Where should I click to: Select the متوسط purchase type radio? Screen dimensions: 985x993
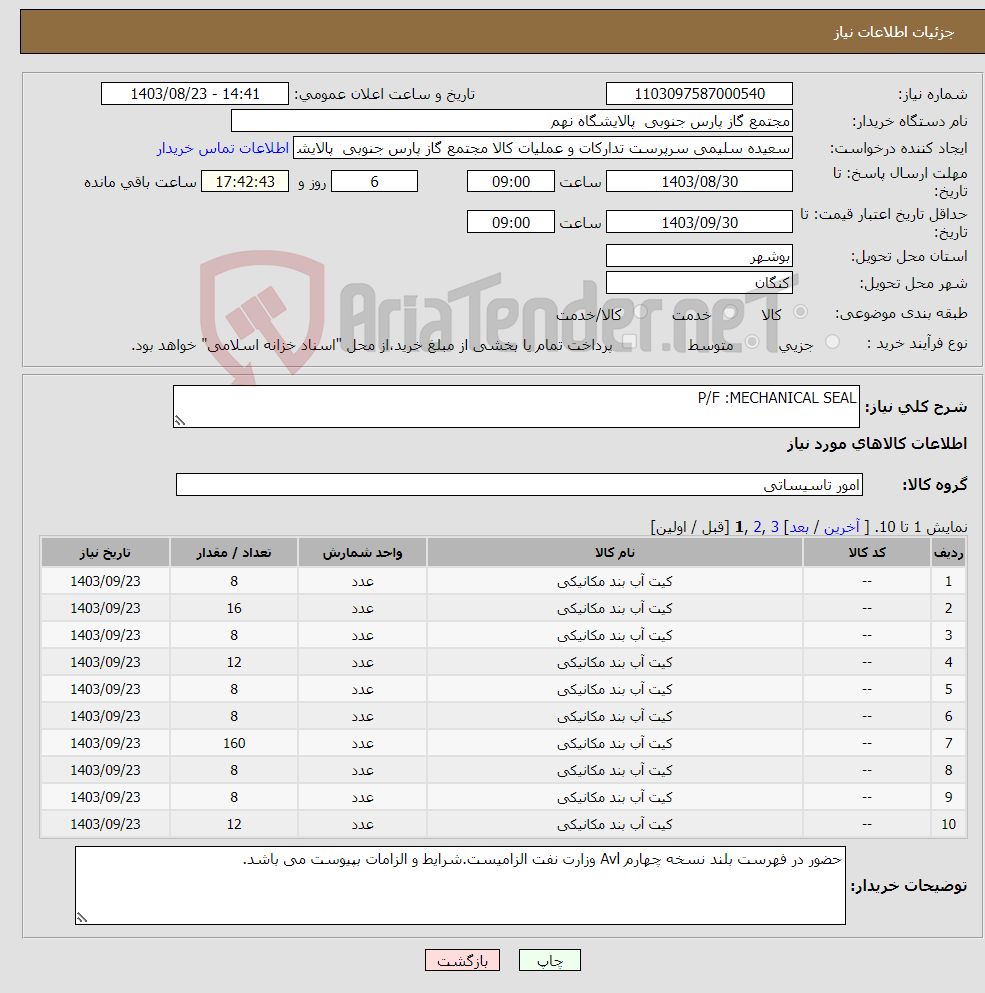coord(753,342)
